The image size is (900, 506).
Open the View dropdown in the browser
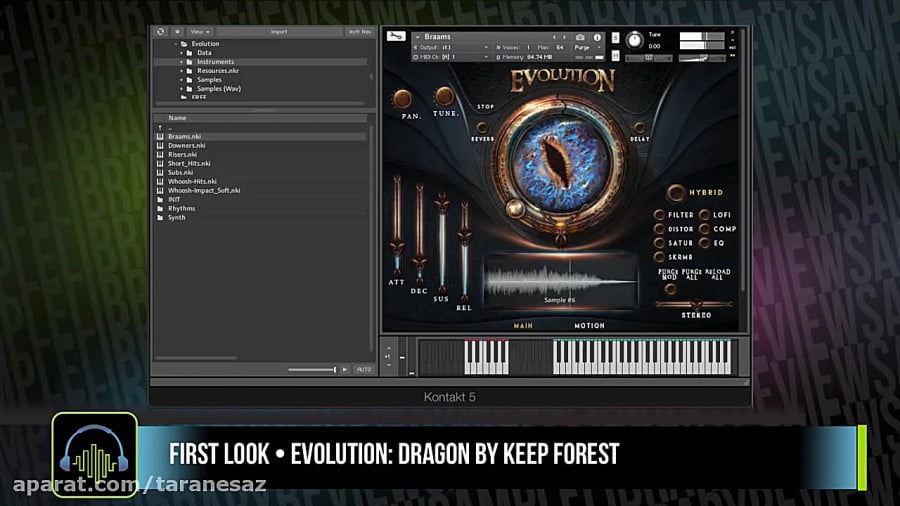click(201, 31)
